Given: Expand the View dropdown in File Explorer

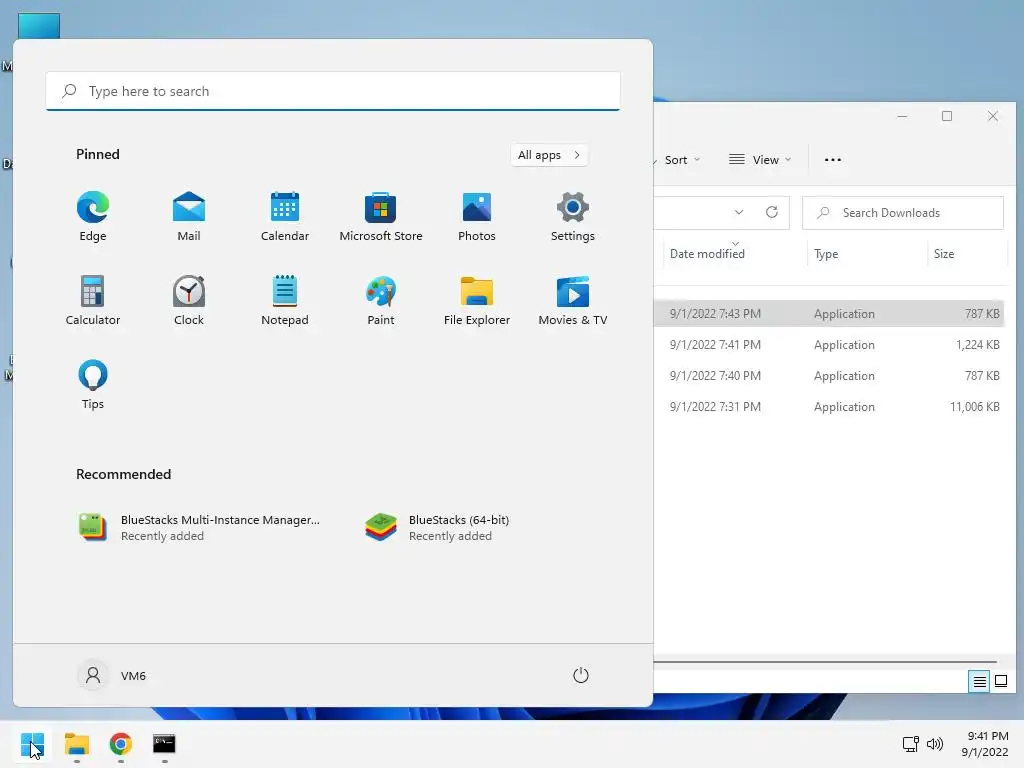Looking at the screenshot, I should pos(760,160).
